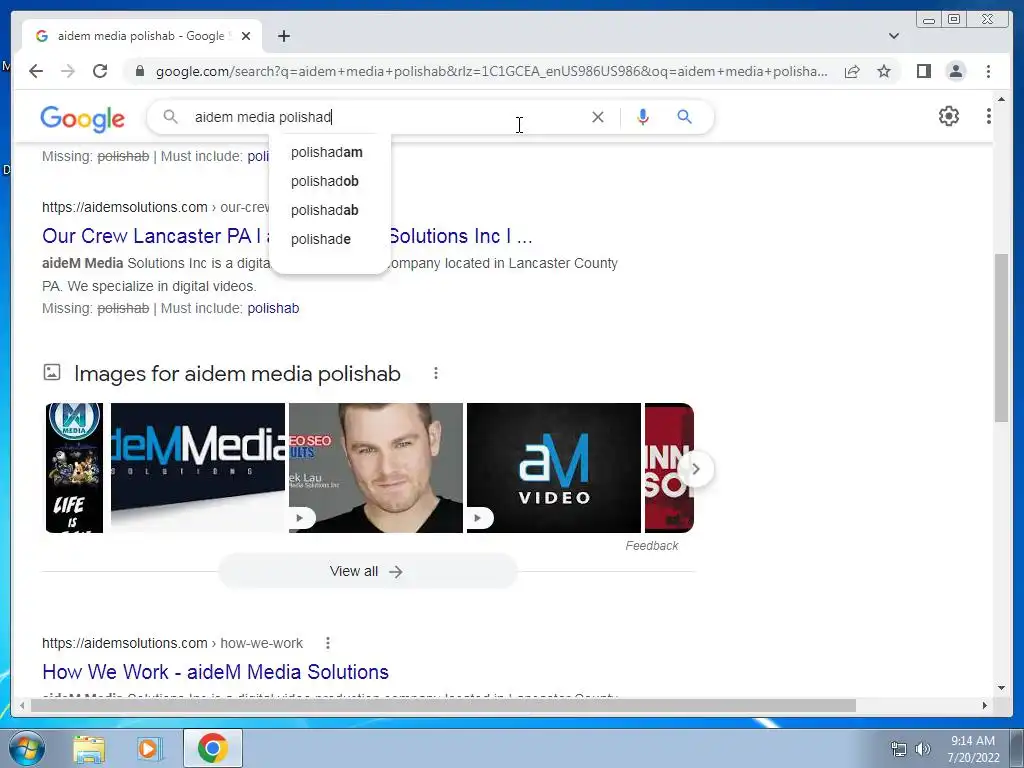
Task: Clear the search box with the X
Action: coord(598,117)
